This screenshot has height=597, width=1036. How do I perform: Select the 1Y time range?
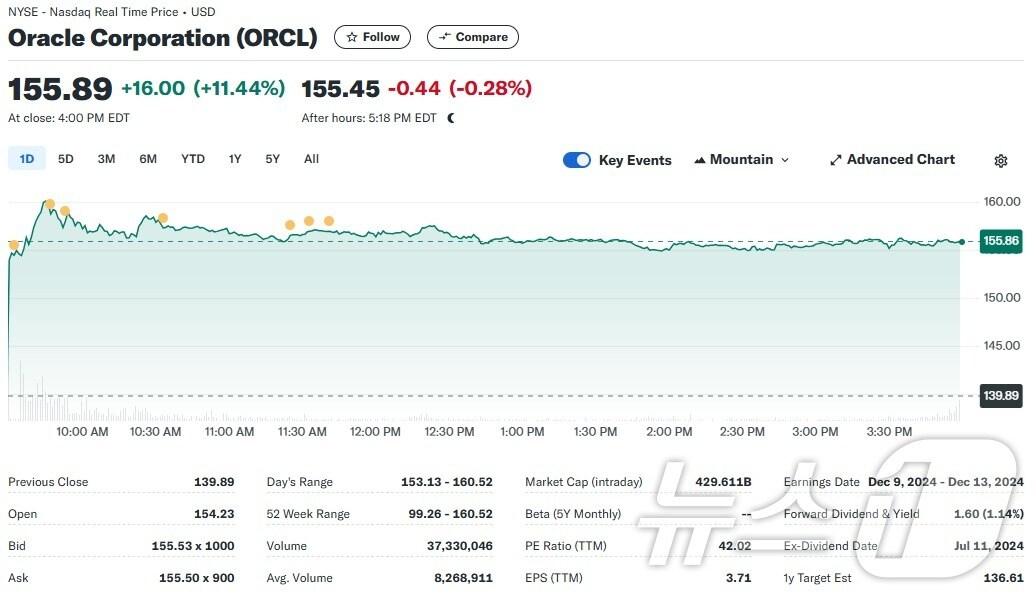(235, 159)
